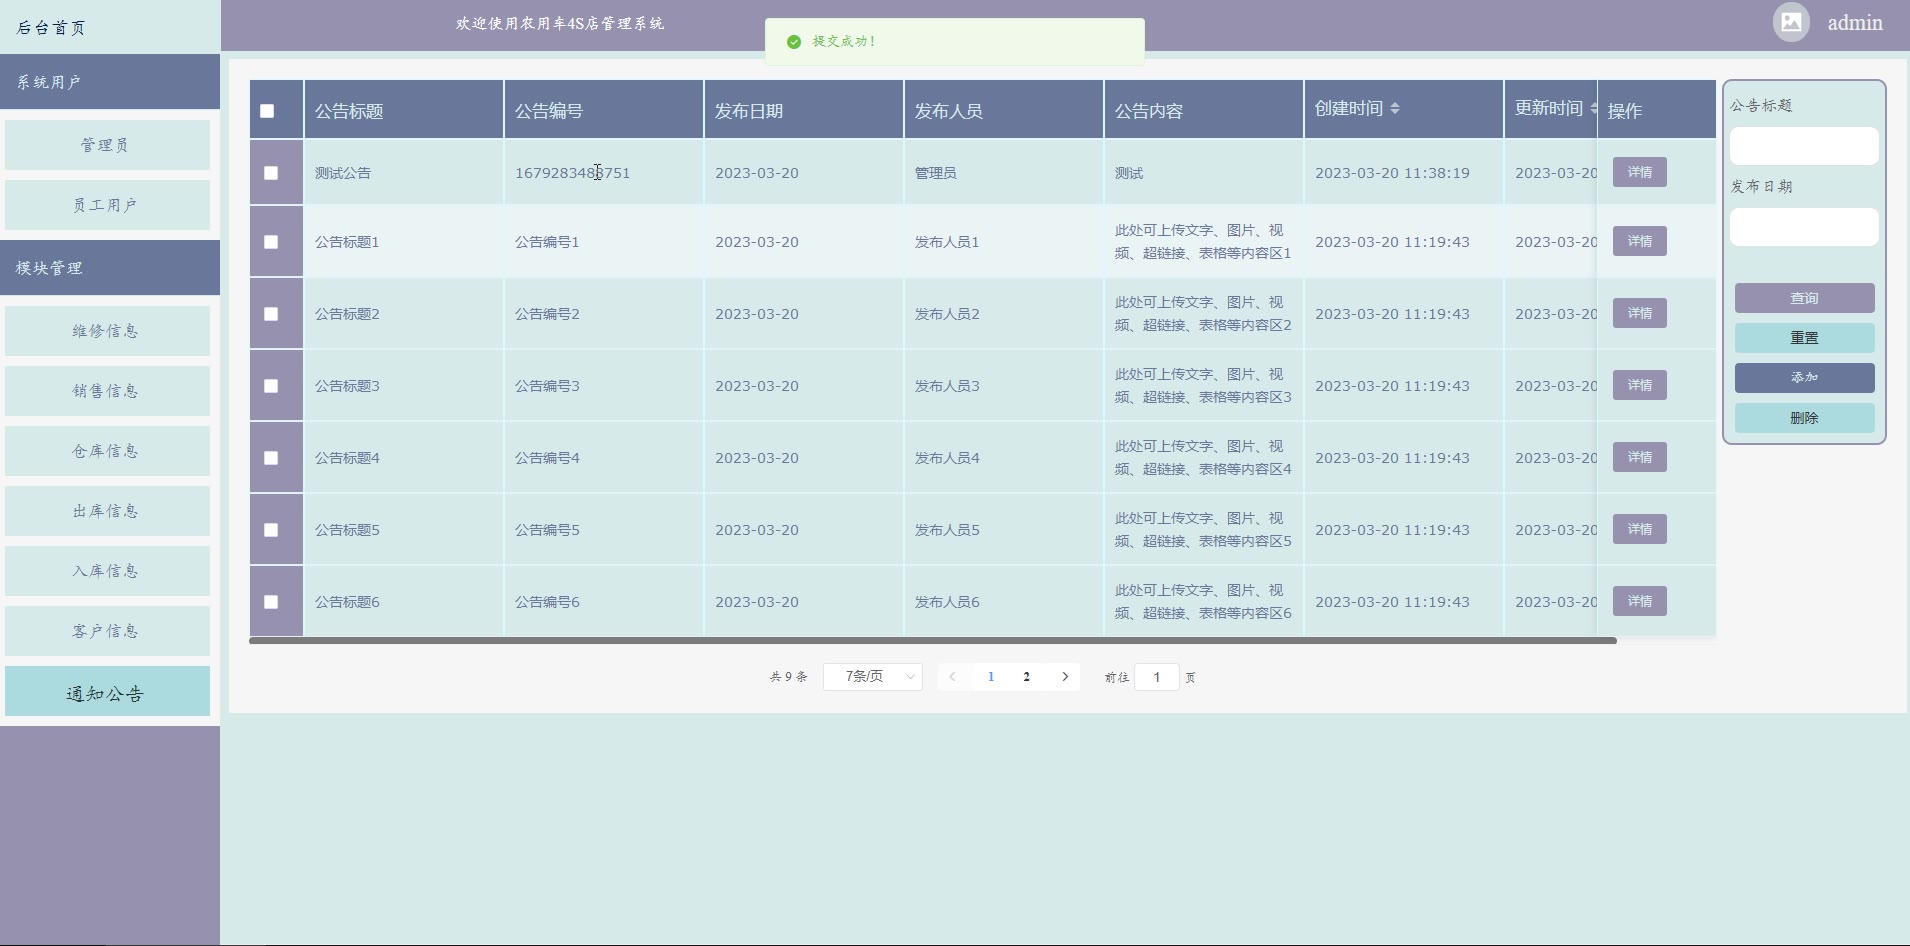Click the 更新时间 column header
The width and height of the screenshot is (1910, 946).
tap(1551, 109)
